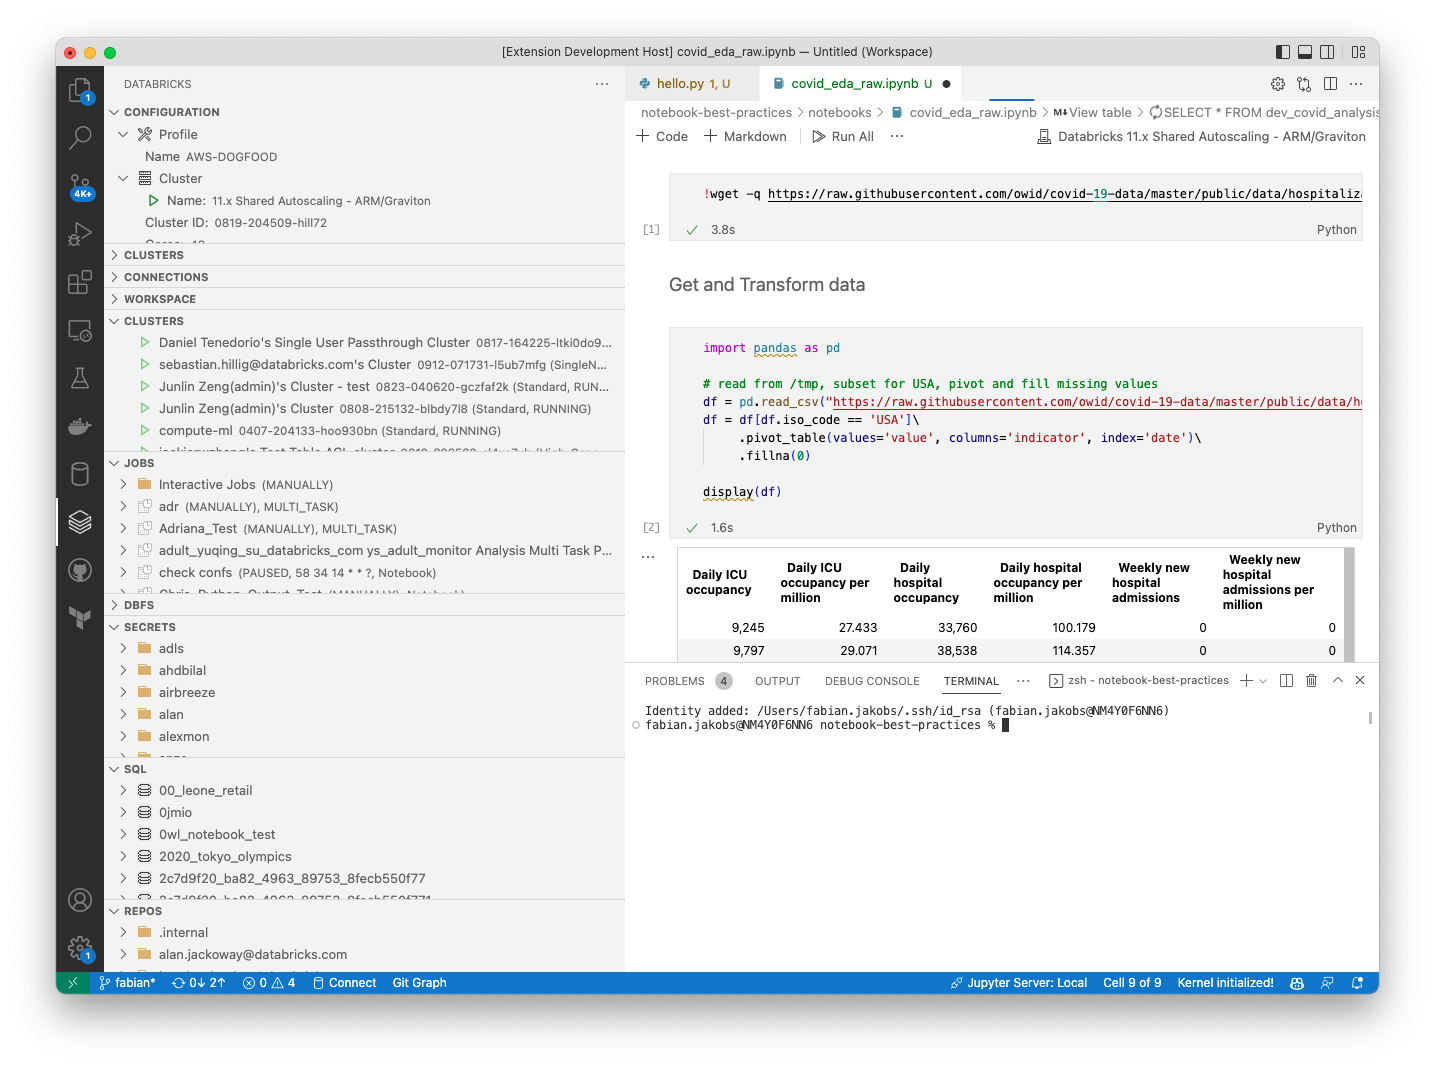The image size is (1435, 1068).
Task: Open the Extensions view
Action: [x=80, y=282]
